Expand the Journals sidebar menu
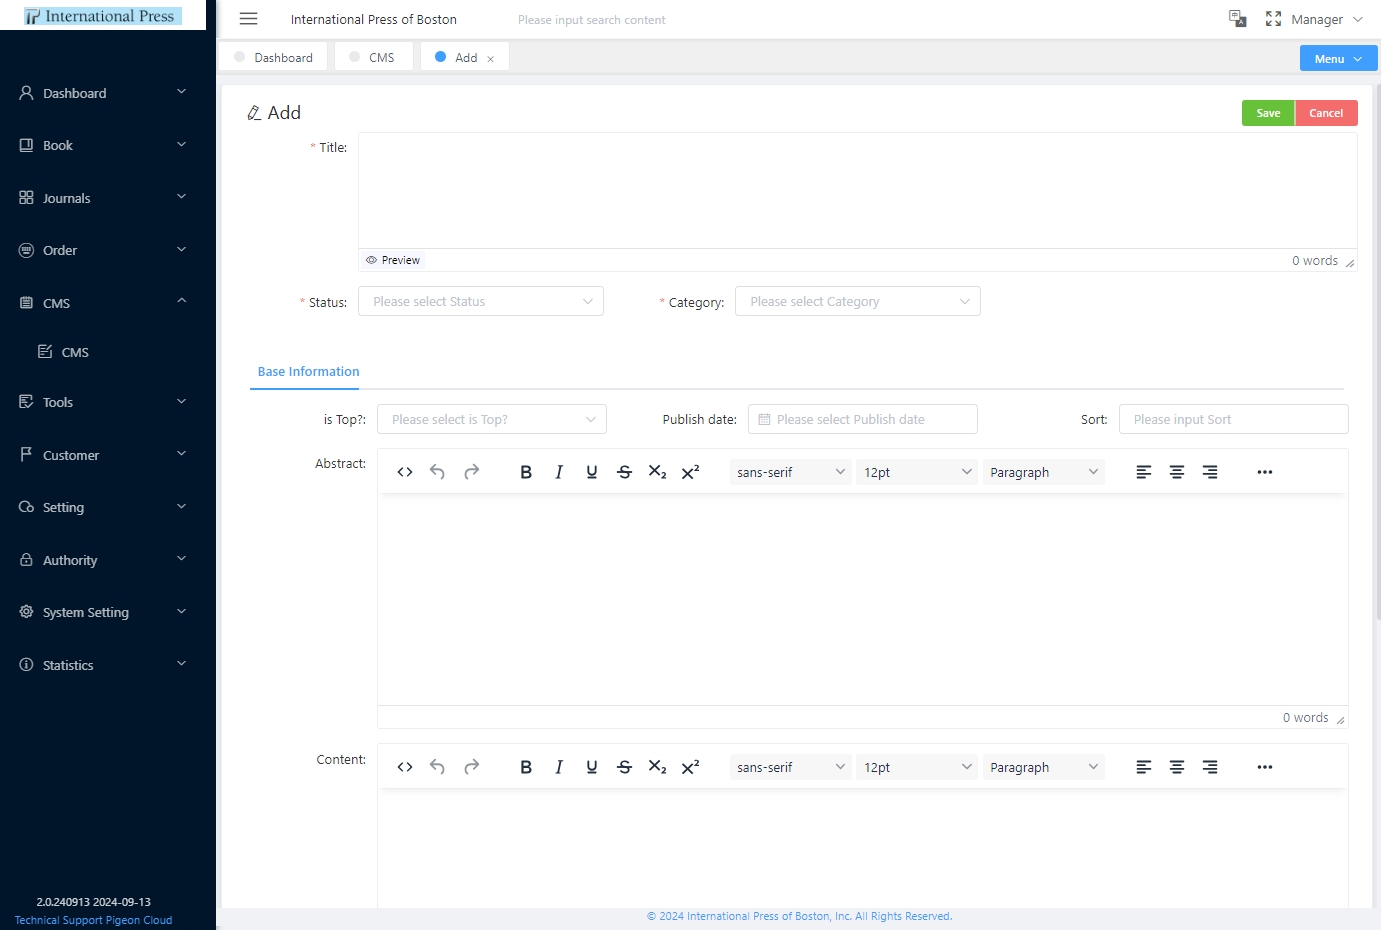This screenshot has width=1381, height=930. (103, 198)
